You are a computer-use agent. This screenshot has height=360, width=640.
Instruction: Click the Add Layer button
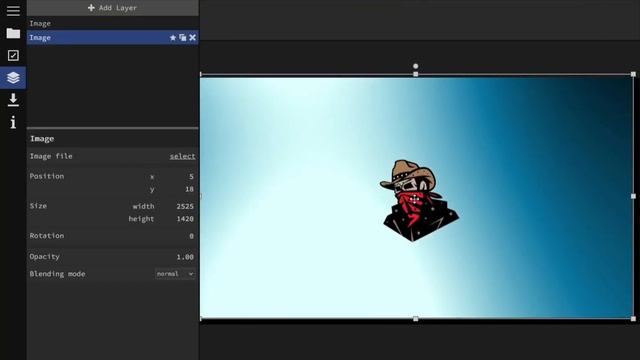coord(113,8)
